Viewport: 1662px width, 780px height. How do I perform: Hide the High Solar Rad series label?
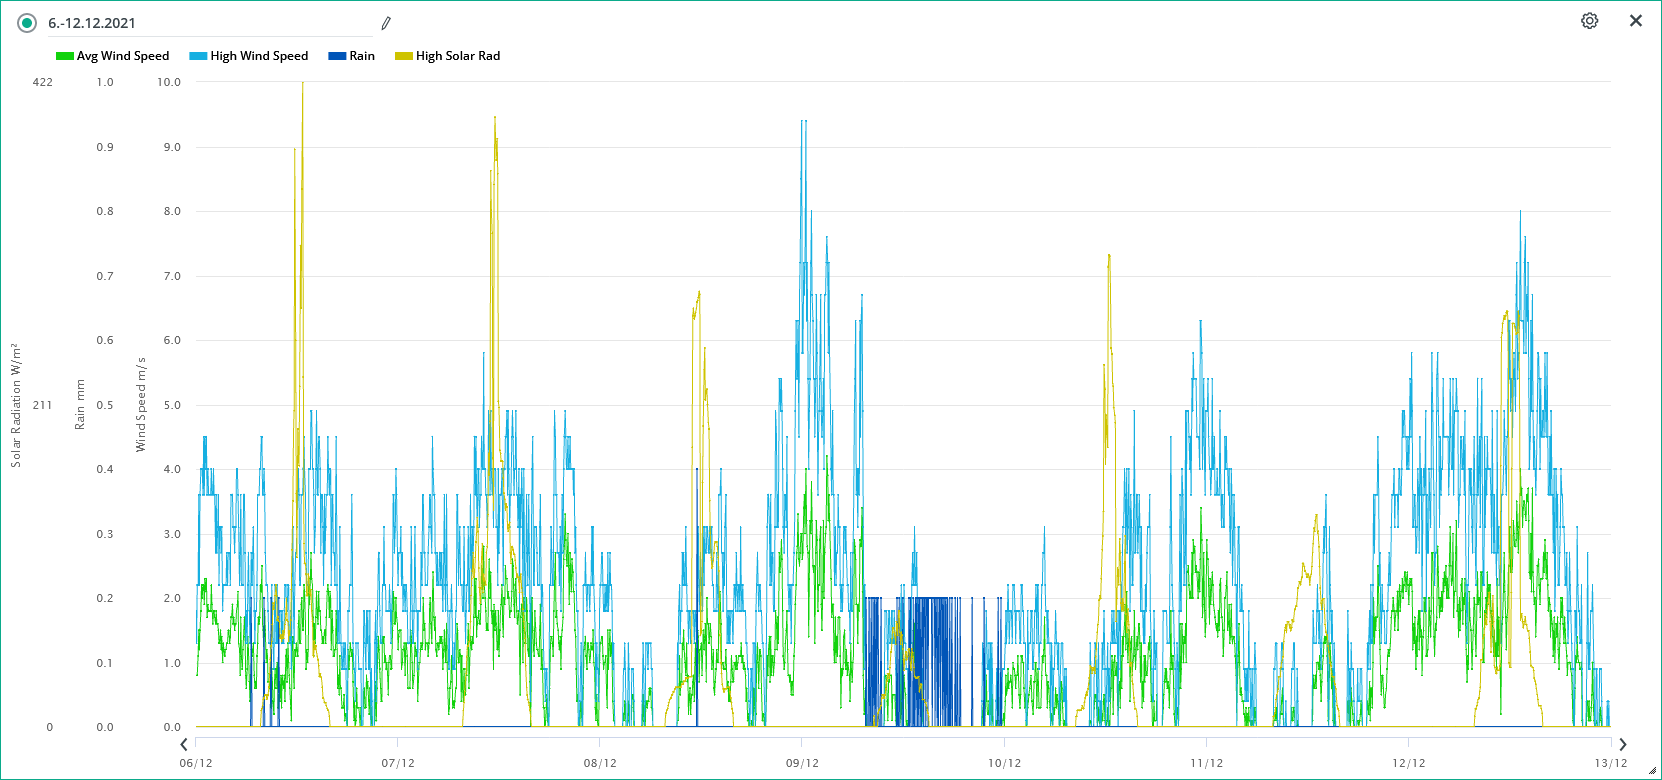point(458,56)
